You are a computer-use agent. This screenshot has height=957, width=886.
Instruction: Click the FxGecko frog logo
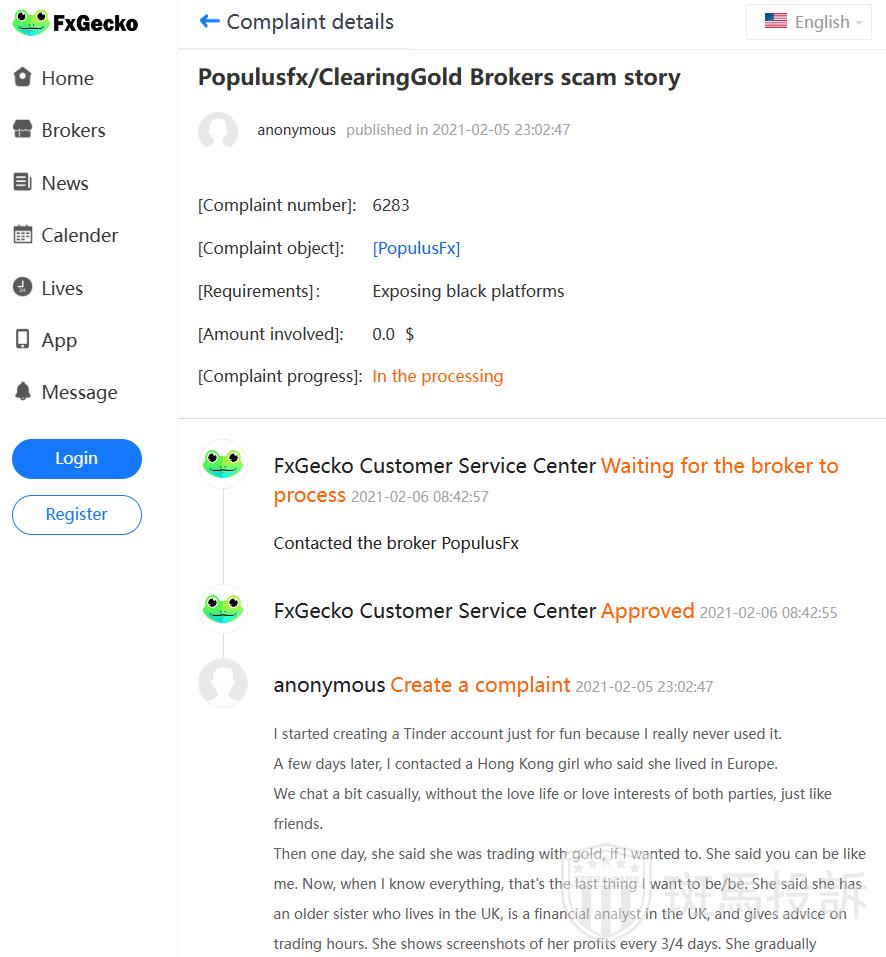[31, 22]
